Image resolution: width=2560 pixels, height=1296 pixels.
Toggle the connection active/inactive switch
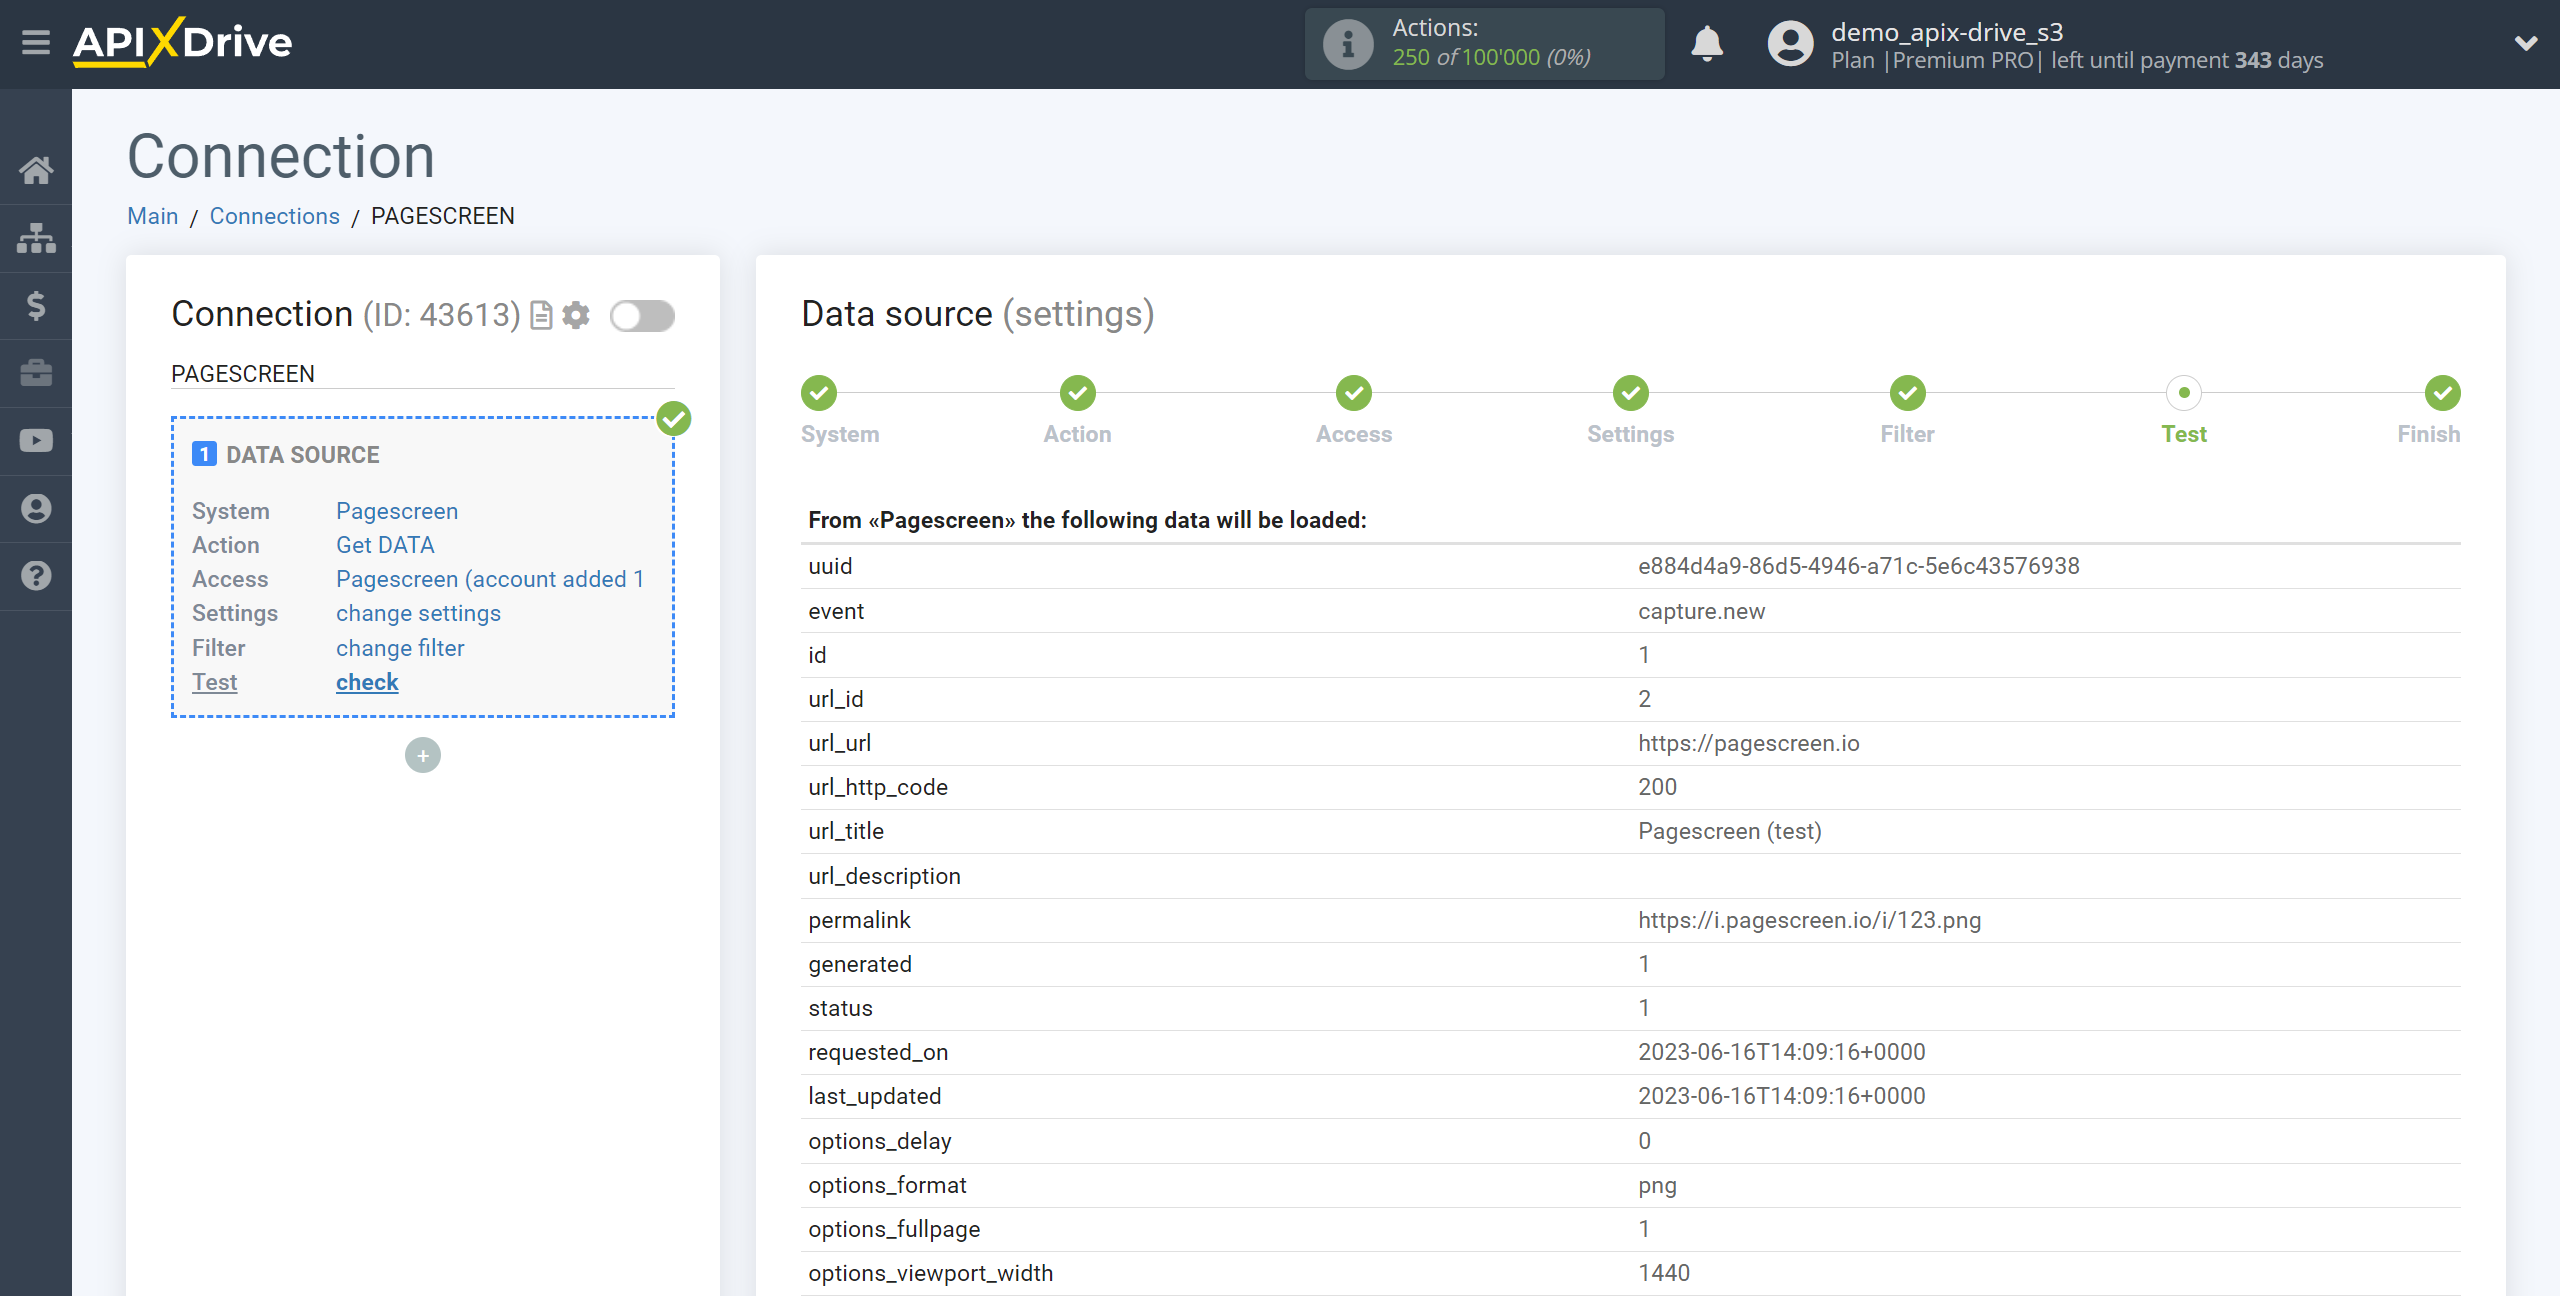click(x=643, y=316)
